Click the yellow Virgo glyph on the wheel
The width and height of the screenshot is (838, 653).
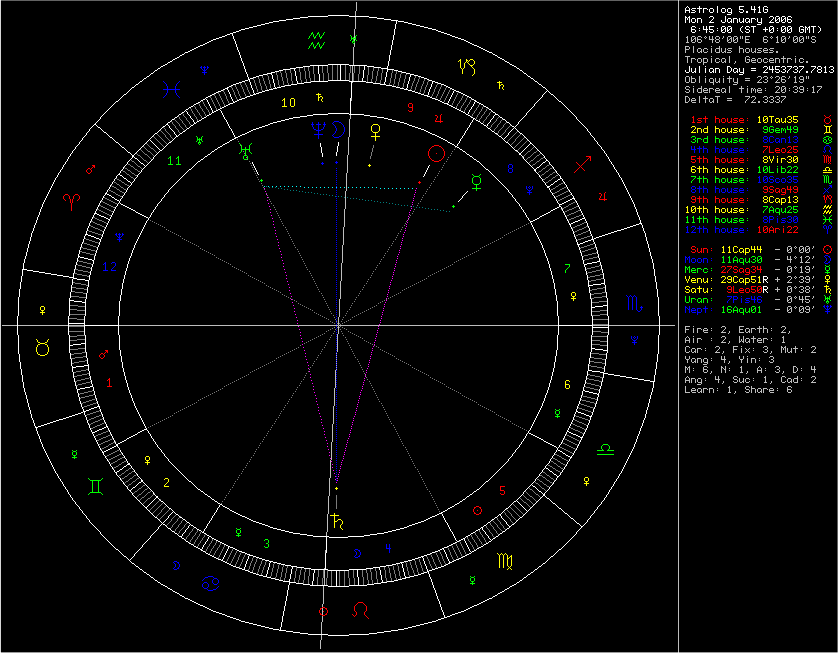506,561
